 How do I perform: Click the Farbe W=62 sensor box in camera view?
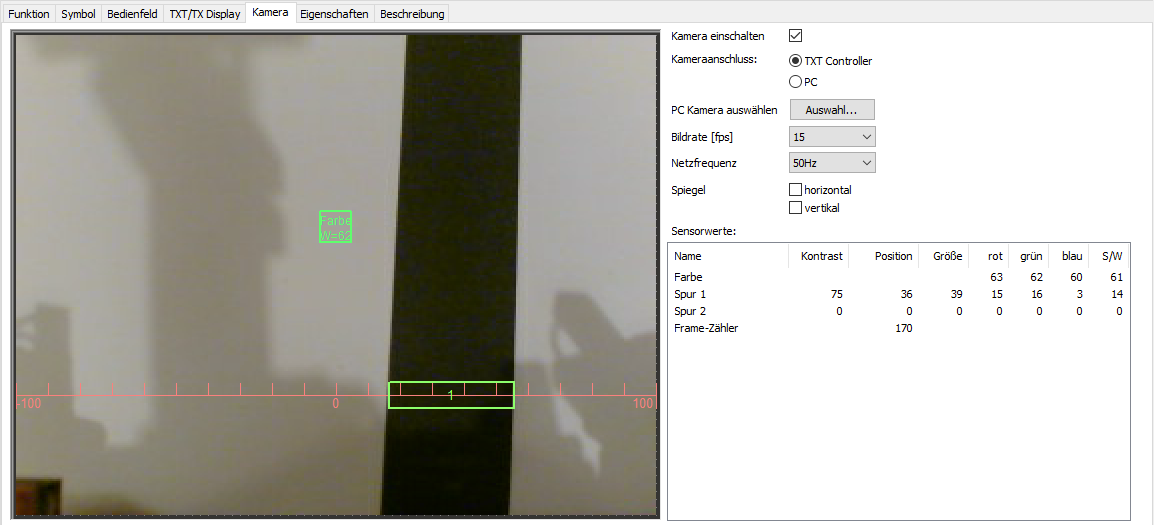(x=336, y=227)
